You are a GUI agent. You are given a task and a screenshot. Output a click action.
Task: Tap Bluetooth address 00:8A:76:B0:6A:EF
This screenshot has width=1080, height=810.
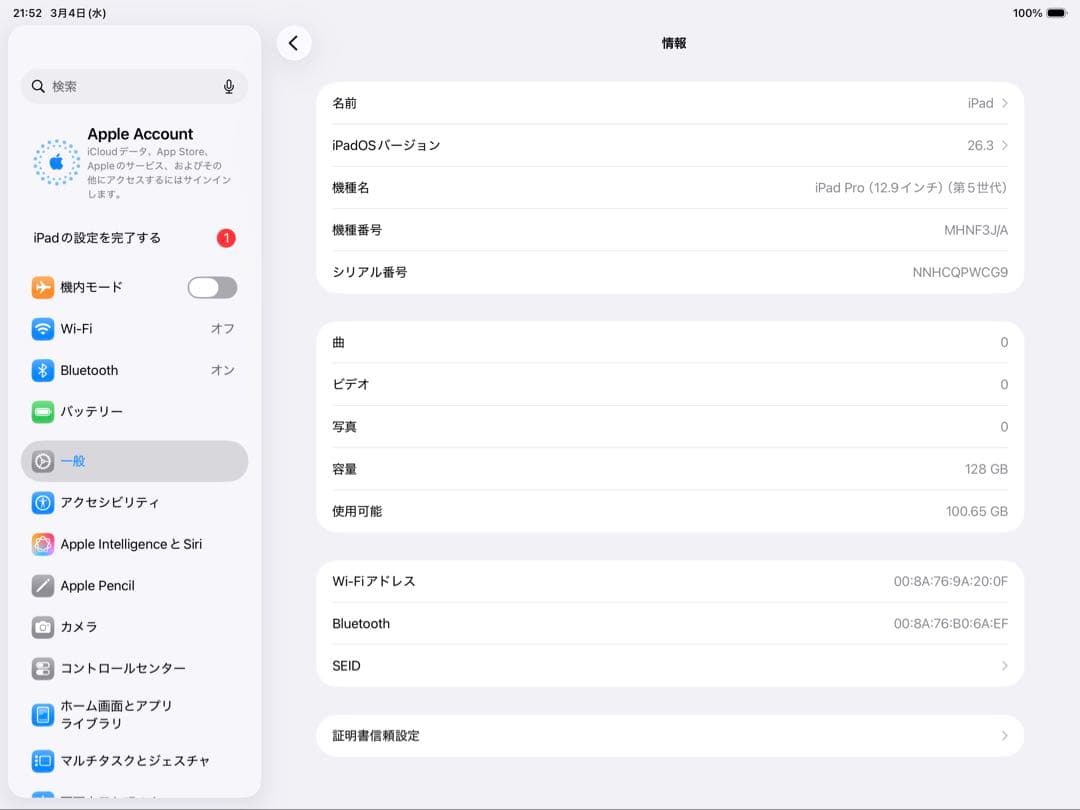tap(951, 624)
